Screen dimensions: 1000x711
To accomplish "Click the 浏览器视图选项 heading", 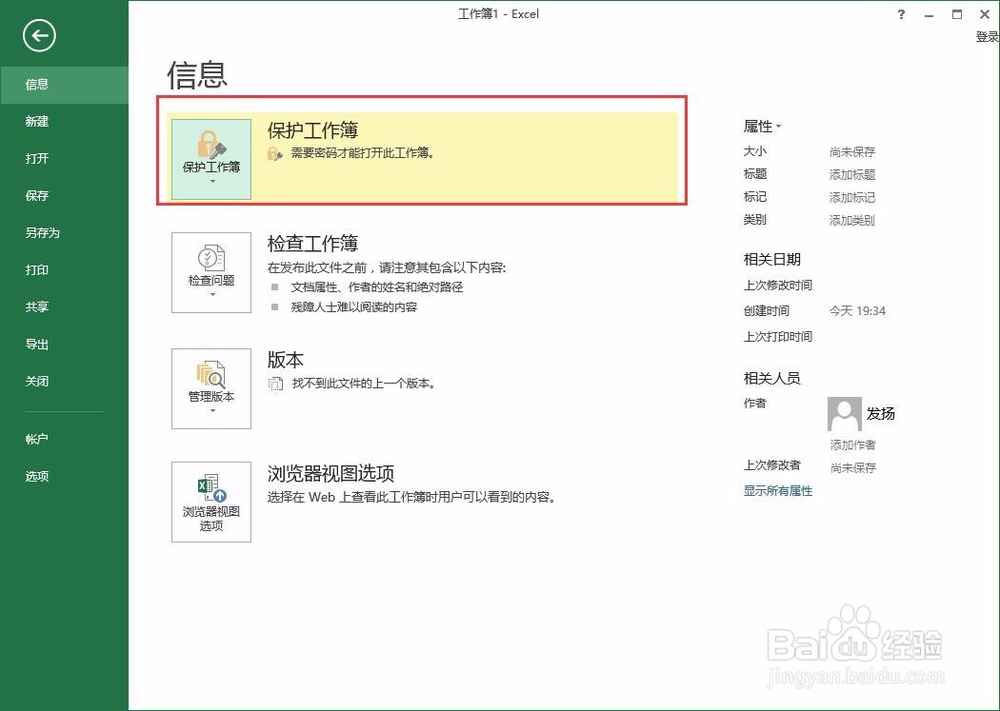I will click(331, 473).
